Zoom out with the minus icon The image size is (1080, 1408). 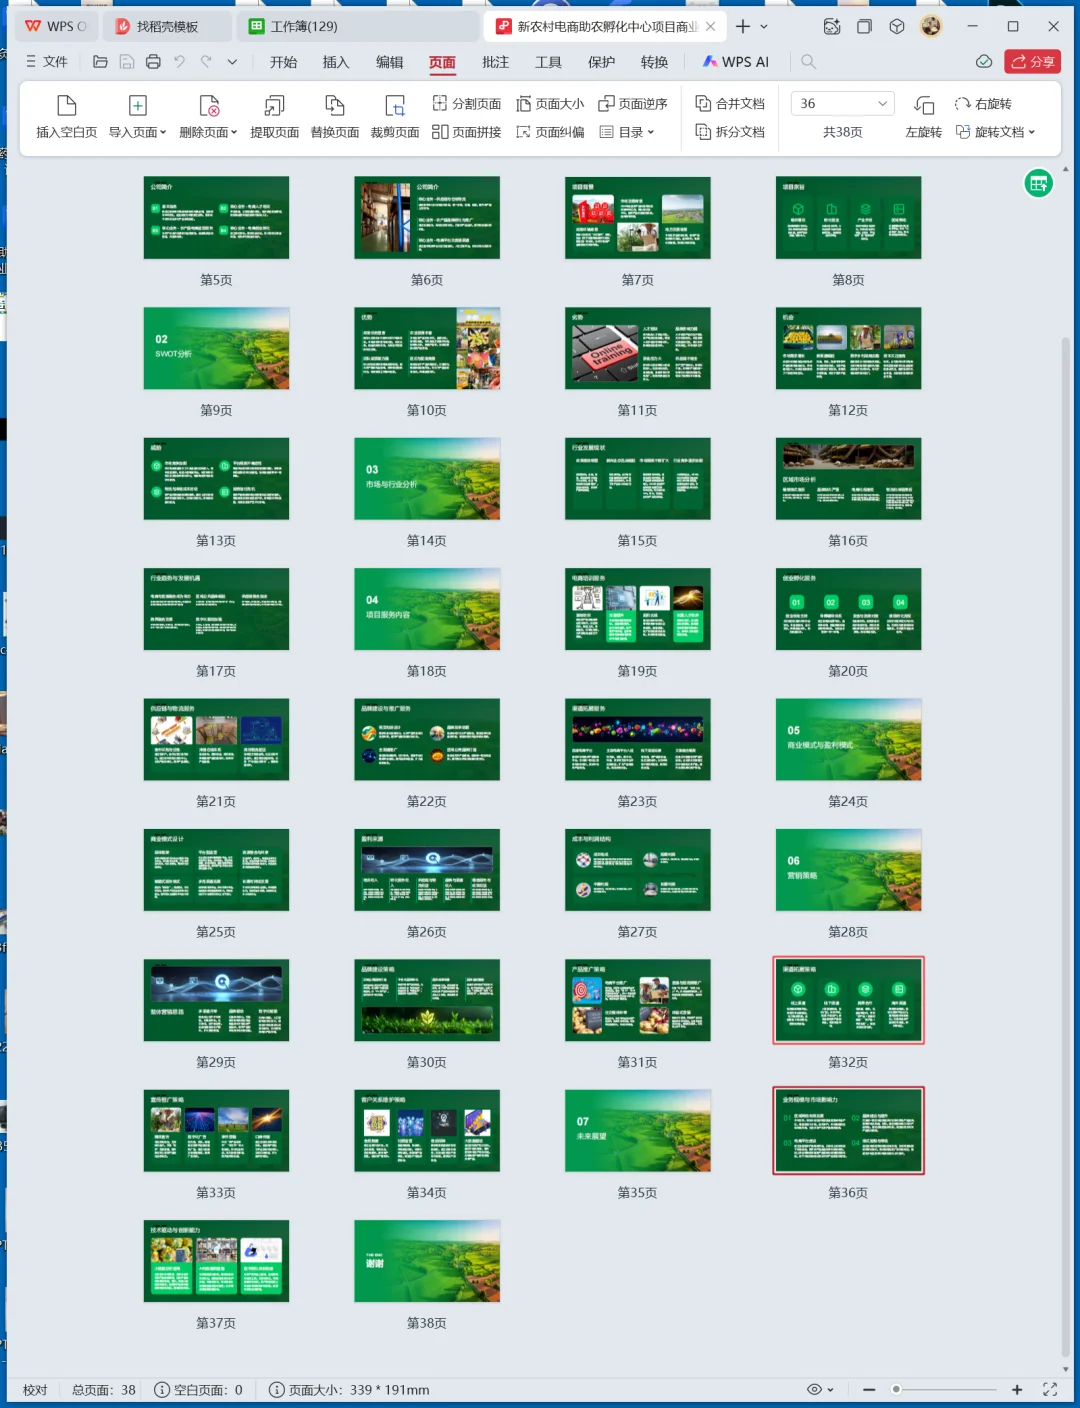869,1389
